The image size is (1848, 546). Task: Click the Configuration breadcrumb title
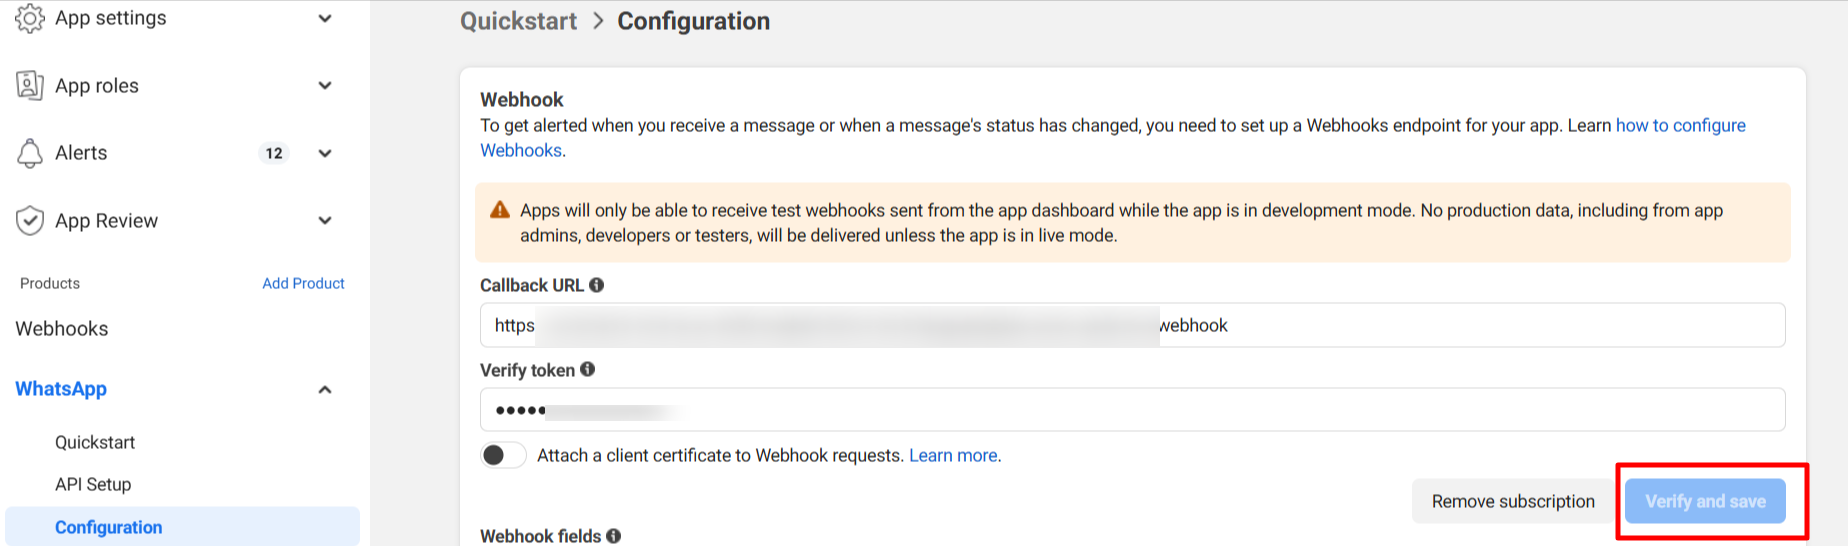pyautogui.click(x=693, y=21)
